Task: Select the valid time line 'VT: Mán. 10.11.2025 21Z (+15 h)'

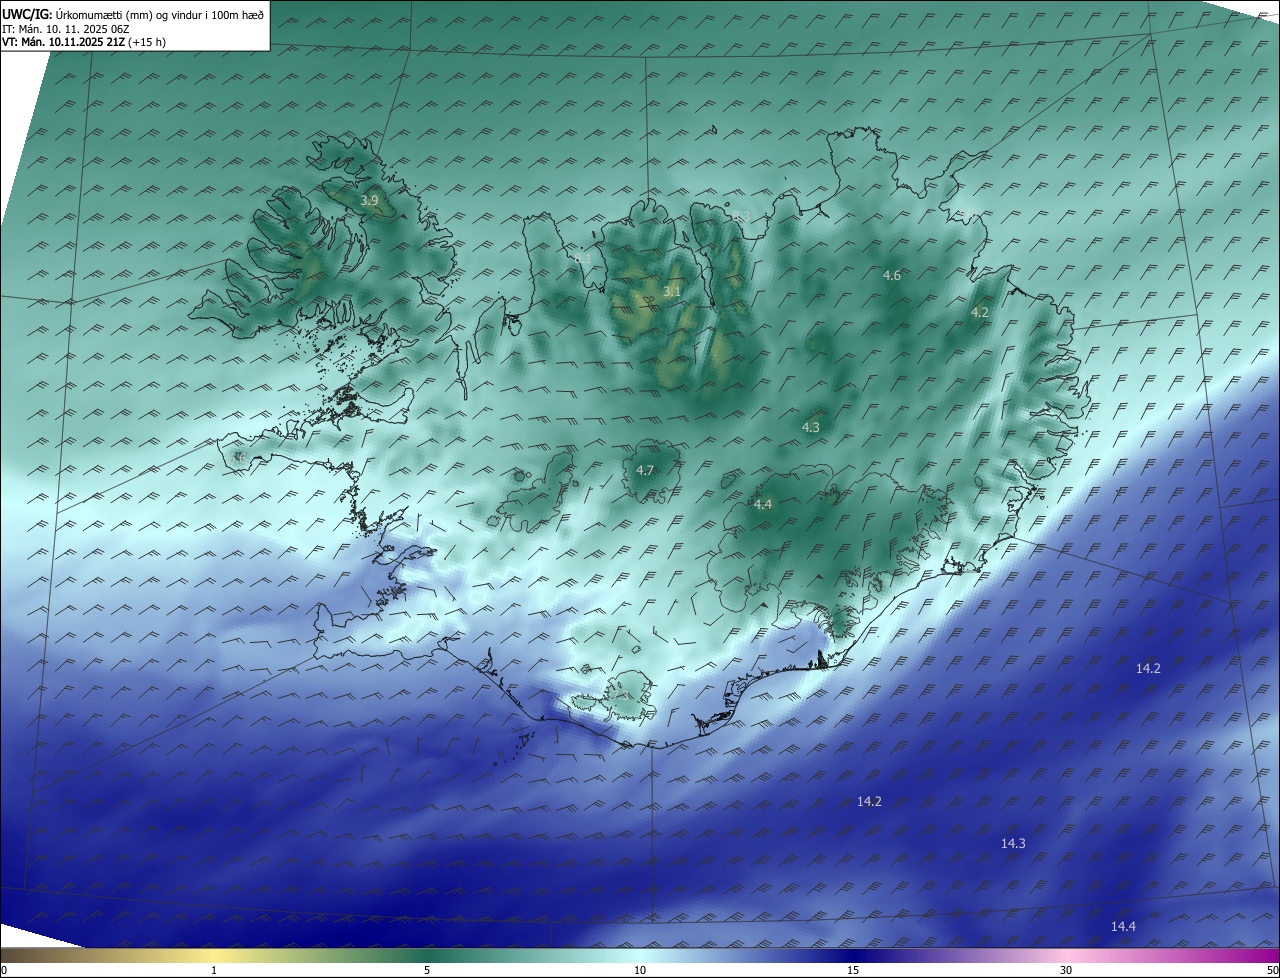Action: point(84,42)
